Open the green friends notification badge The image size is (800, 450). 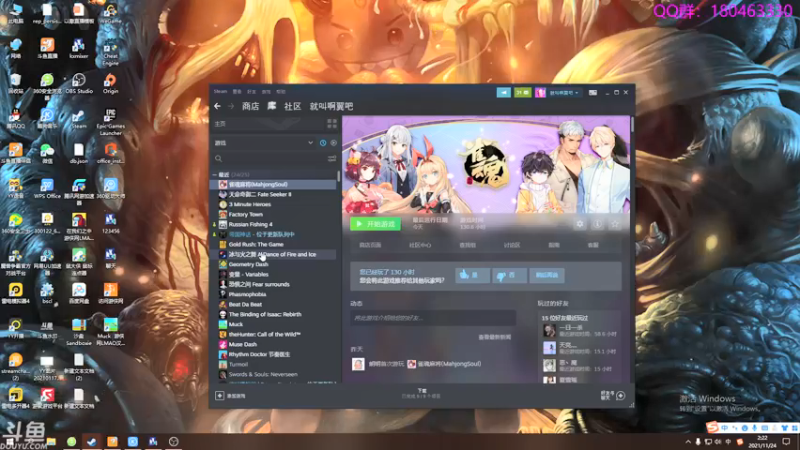click(x=522, y=92)
